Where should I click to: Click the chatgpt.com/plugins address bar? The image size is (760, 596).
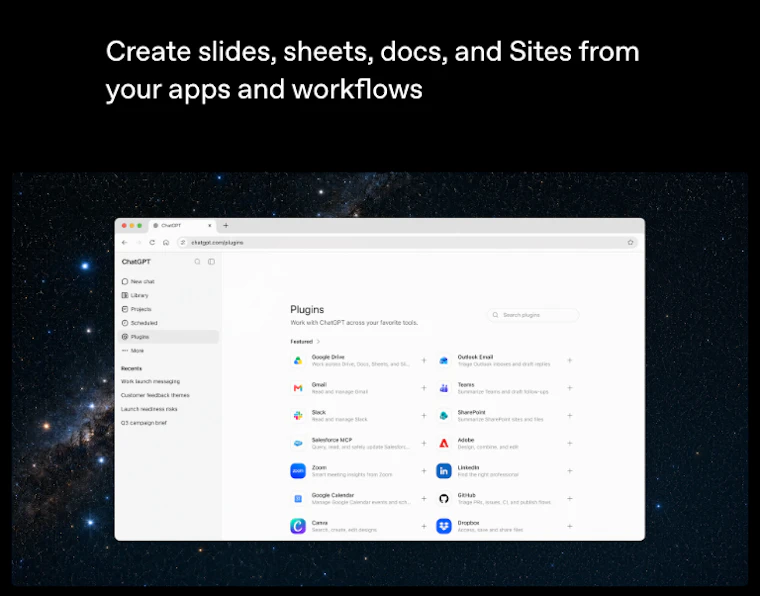pyautogui.click(x=407, y=242)
